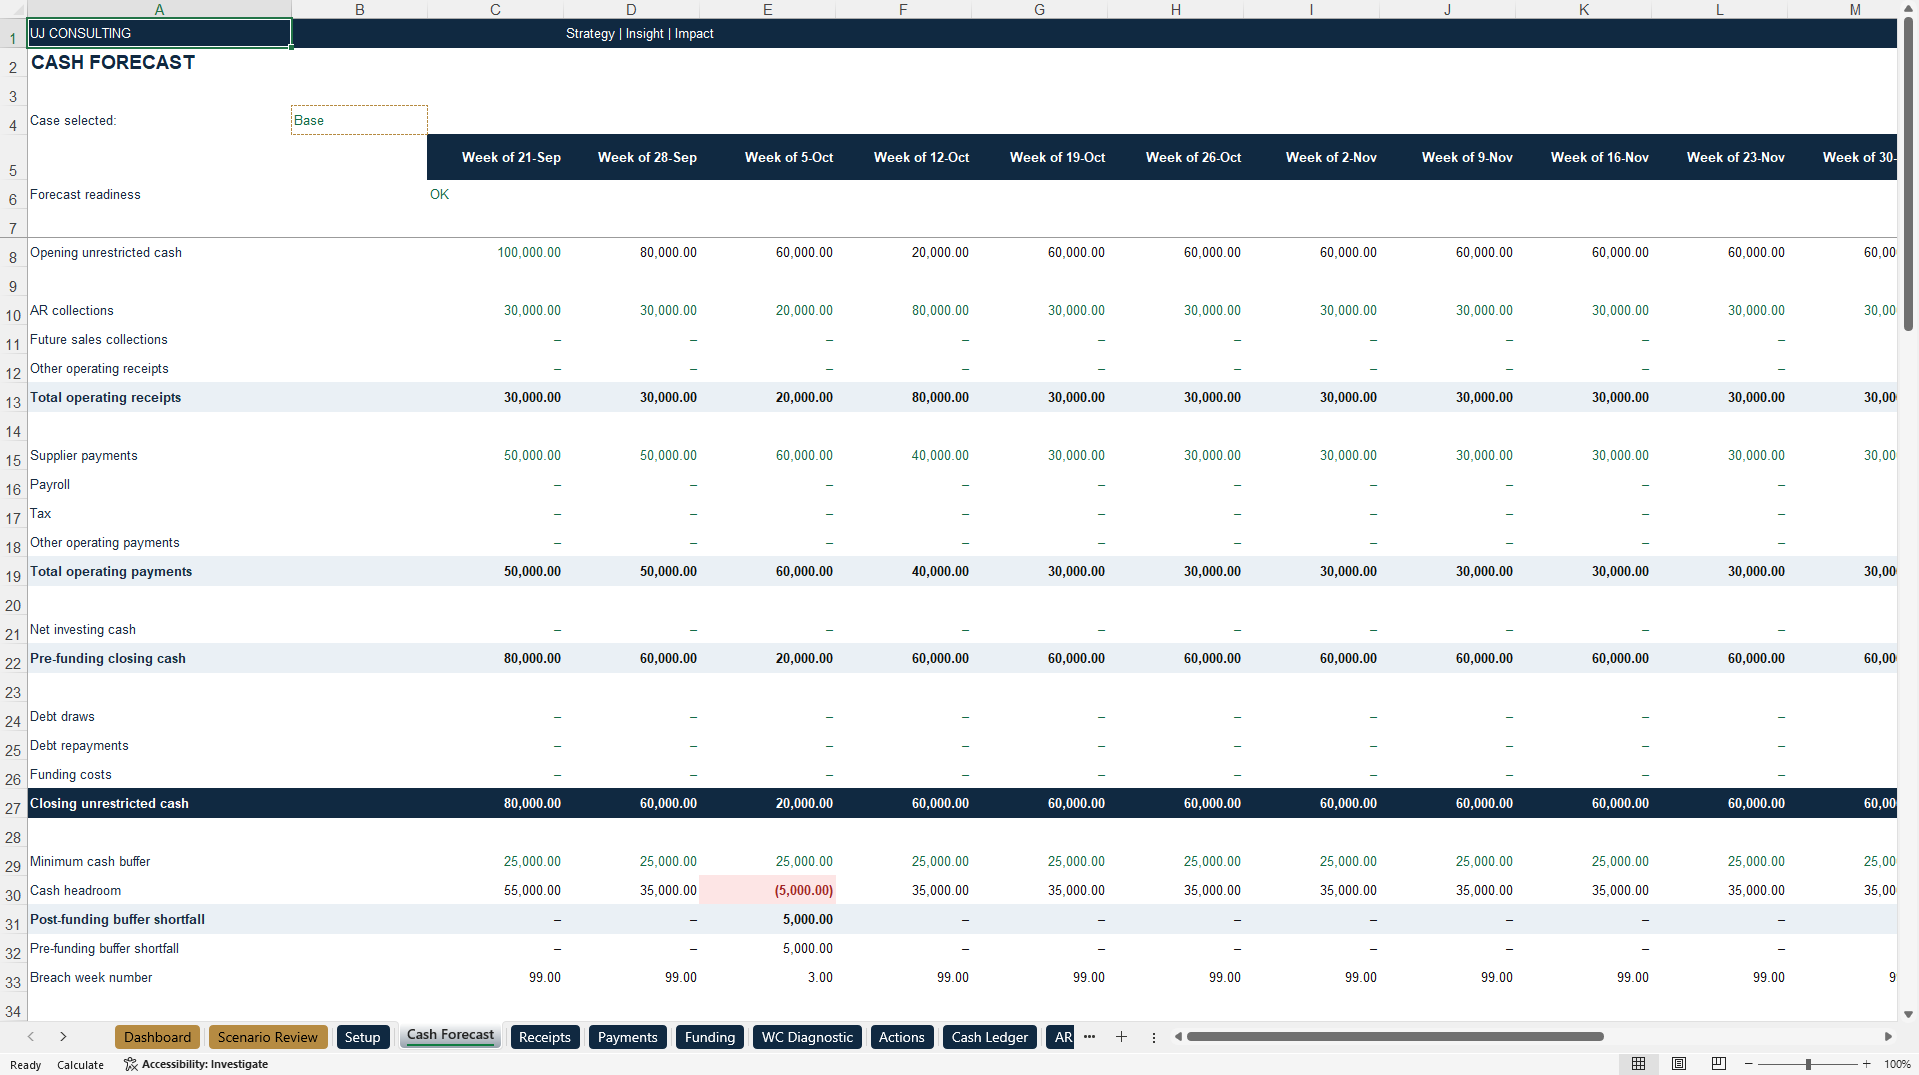Click the 100% zoom level
1919x1075 pixels.
(x=1897, y=1064)
